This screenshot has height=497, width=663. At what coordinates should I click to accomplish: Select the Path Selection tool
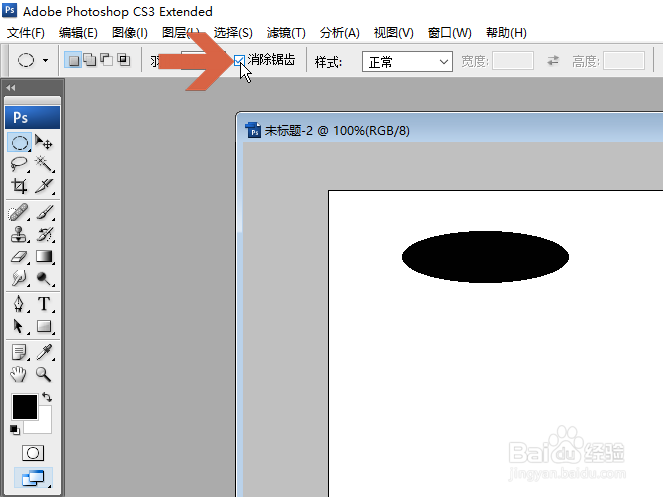pos(19,326)
